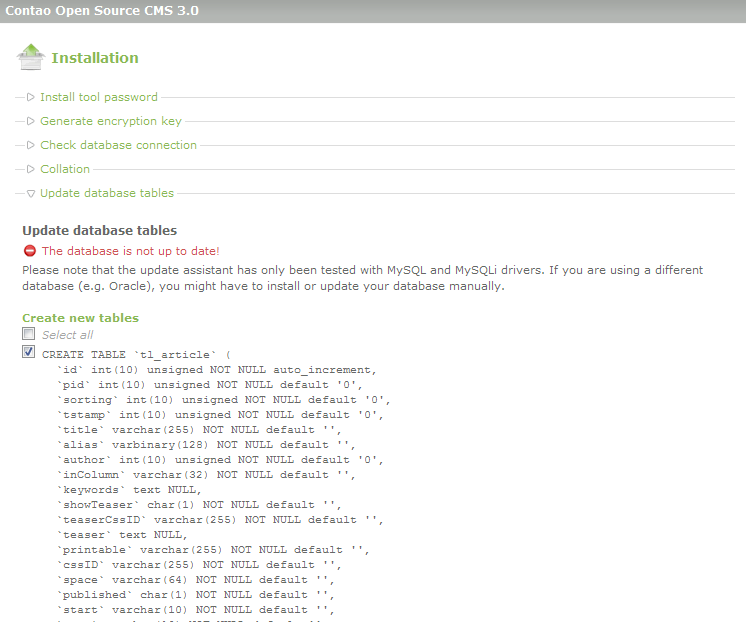Uncheck the CREATE TABLE tl_article checkbox
The height and width of the screenshot is (622, 746).
point(29,353)
